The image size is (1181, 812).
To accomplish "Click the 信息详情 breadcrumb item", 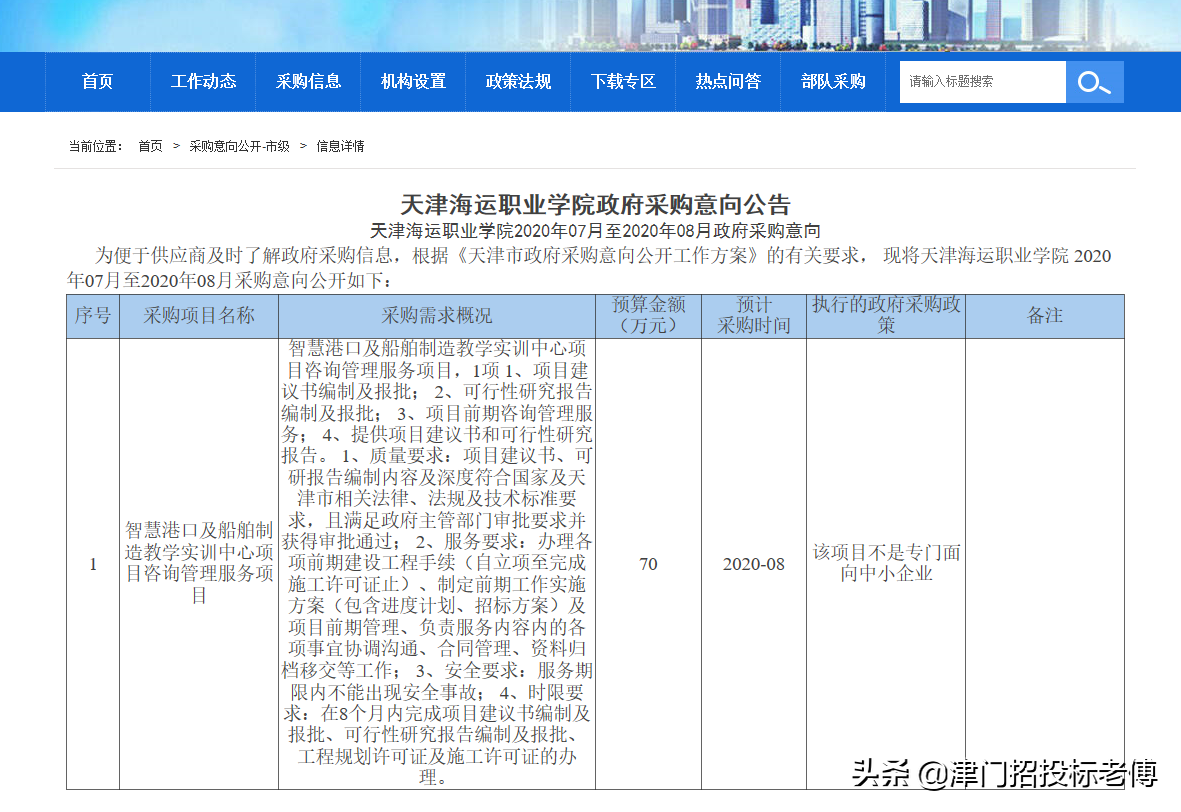I will (341, 145).
